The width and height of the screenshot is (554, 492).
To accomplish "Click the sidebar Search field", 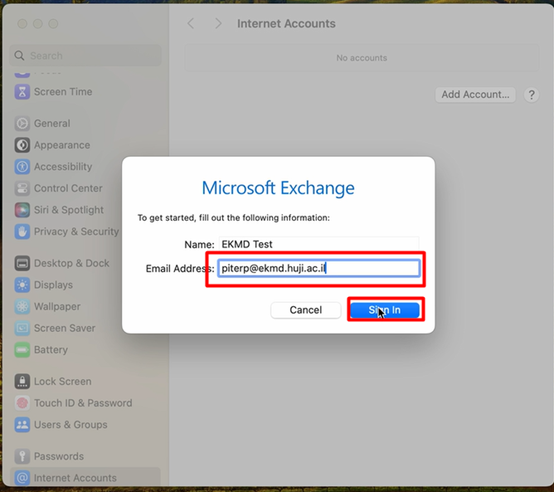I will click(x=85, y=55).
